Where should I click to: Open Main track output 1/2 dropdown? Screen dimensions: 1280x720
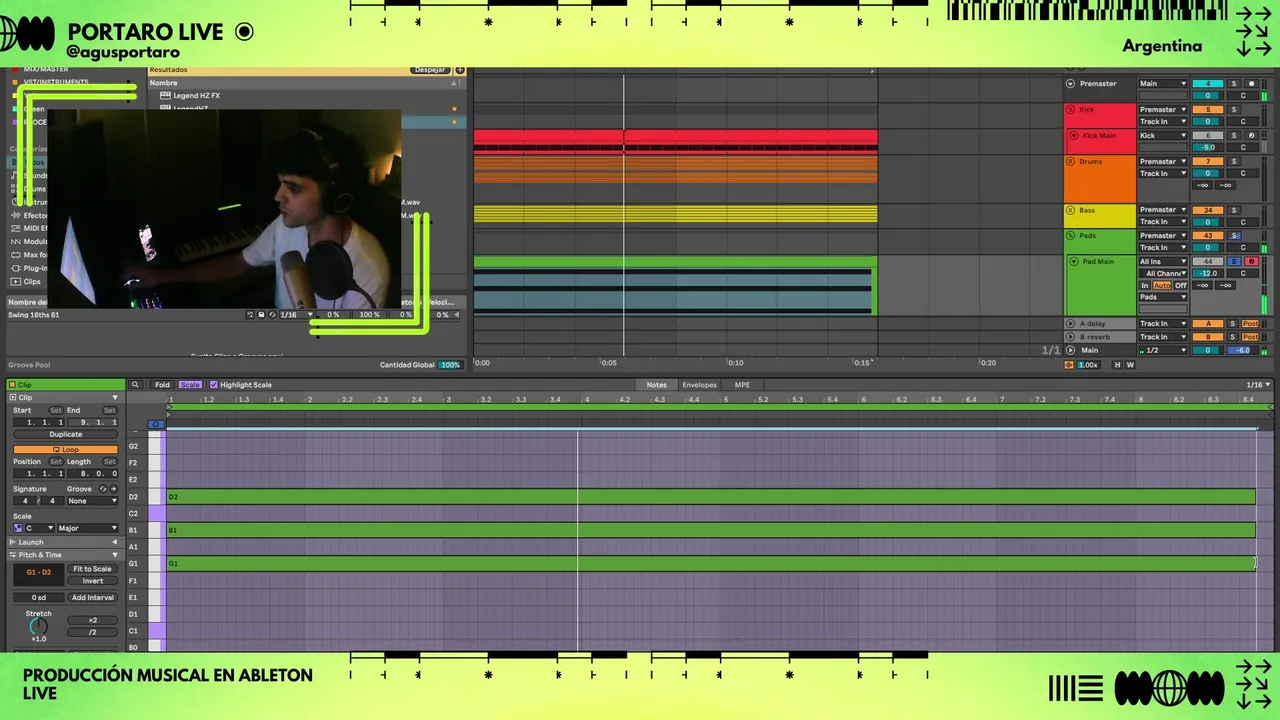[1163, 350]
